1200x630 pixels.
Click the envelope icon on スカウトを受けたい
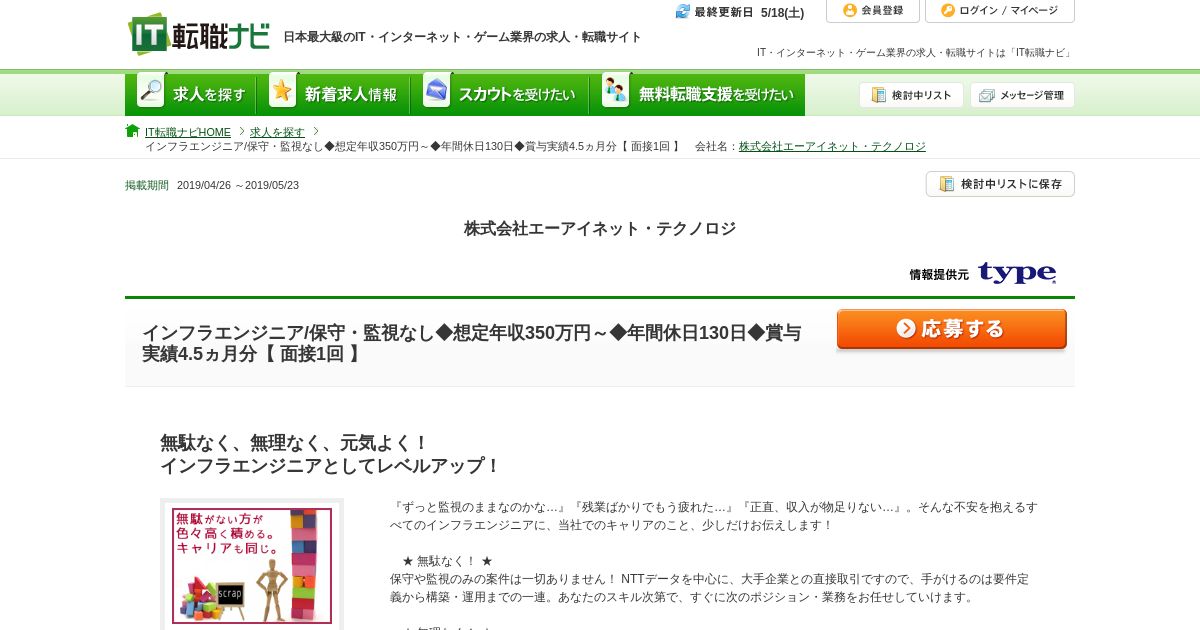[437, 91]
